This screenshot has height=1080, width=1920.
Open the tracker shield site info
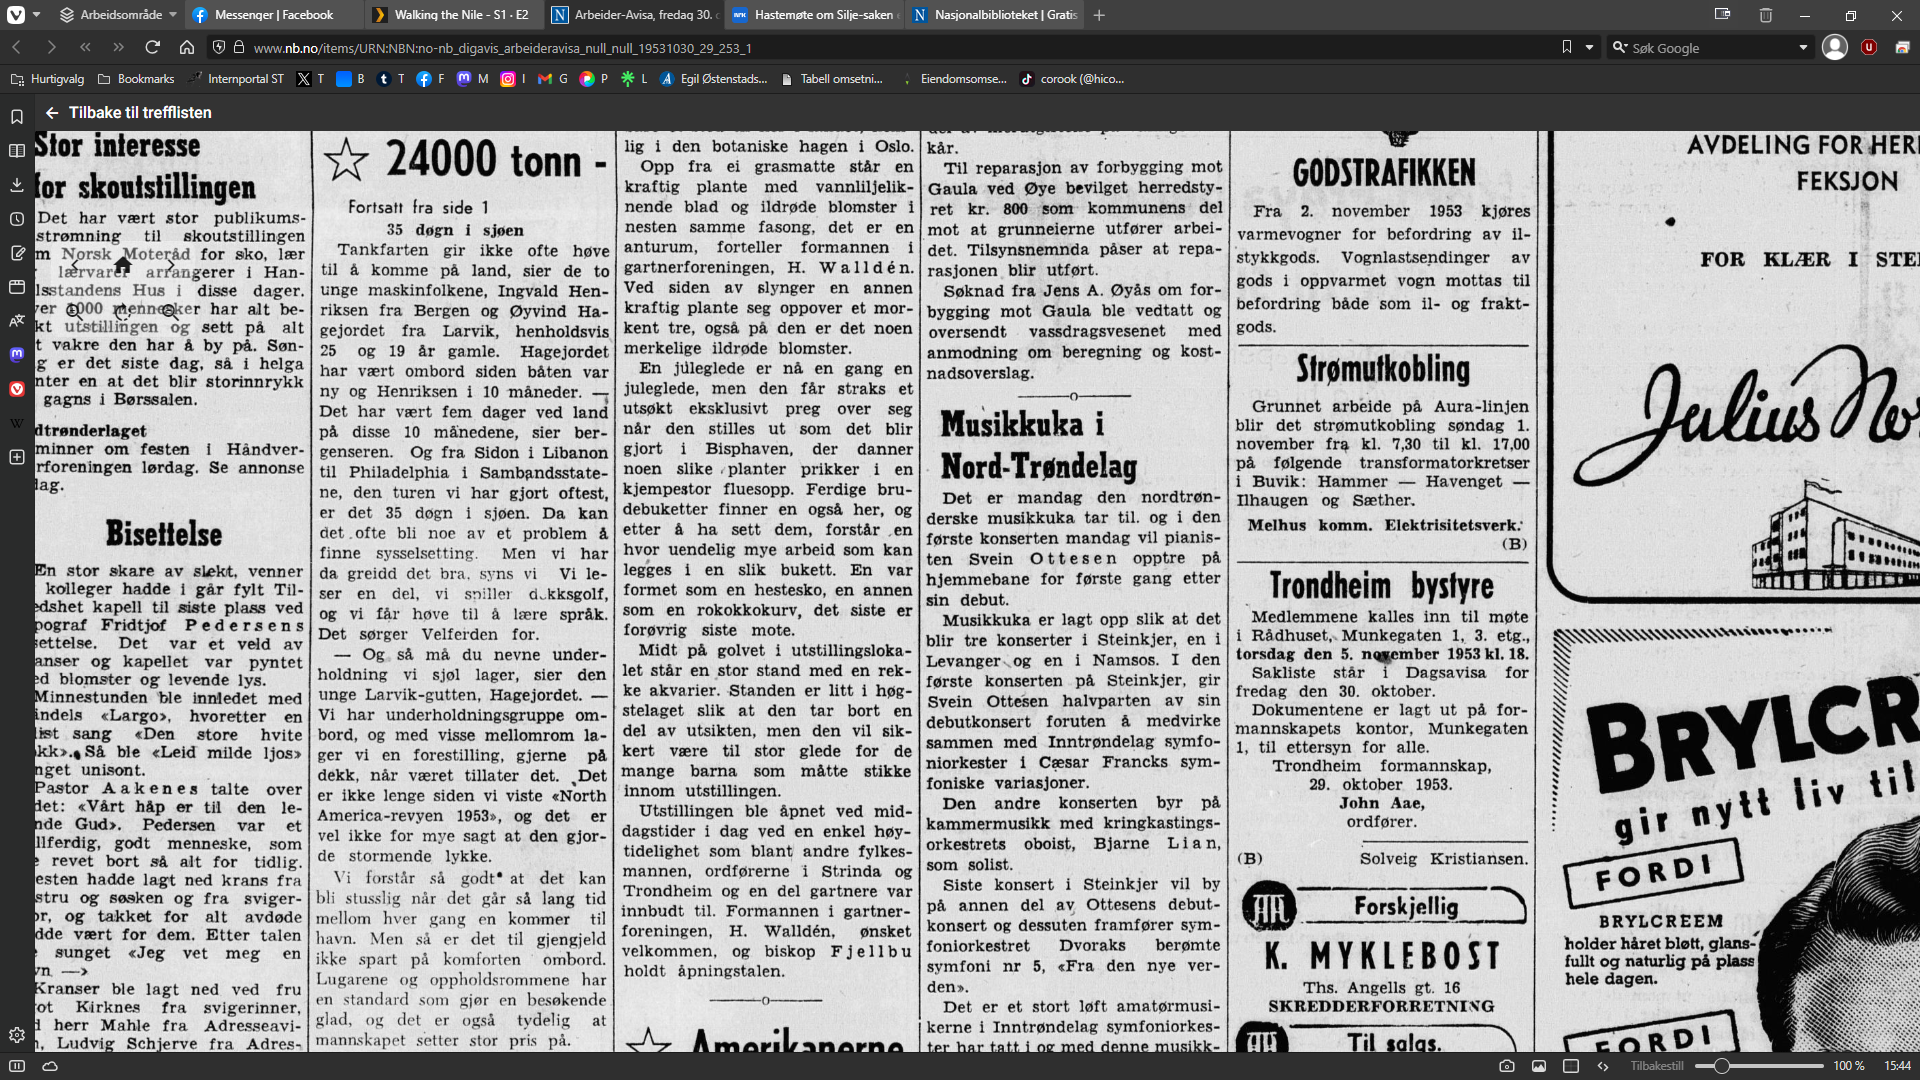(x=219, y=47)
